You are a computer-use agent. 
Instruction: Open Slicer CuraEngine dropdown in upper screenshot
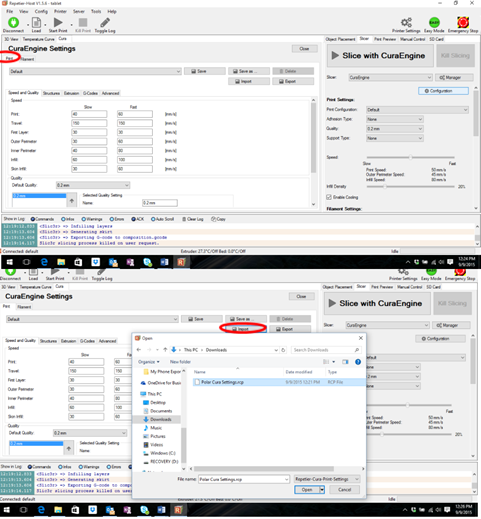pyautogui.click(x=390, y=77)
